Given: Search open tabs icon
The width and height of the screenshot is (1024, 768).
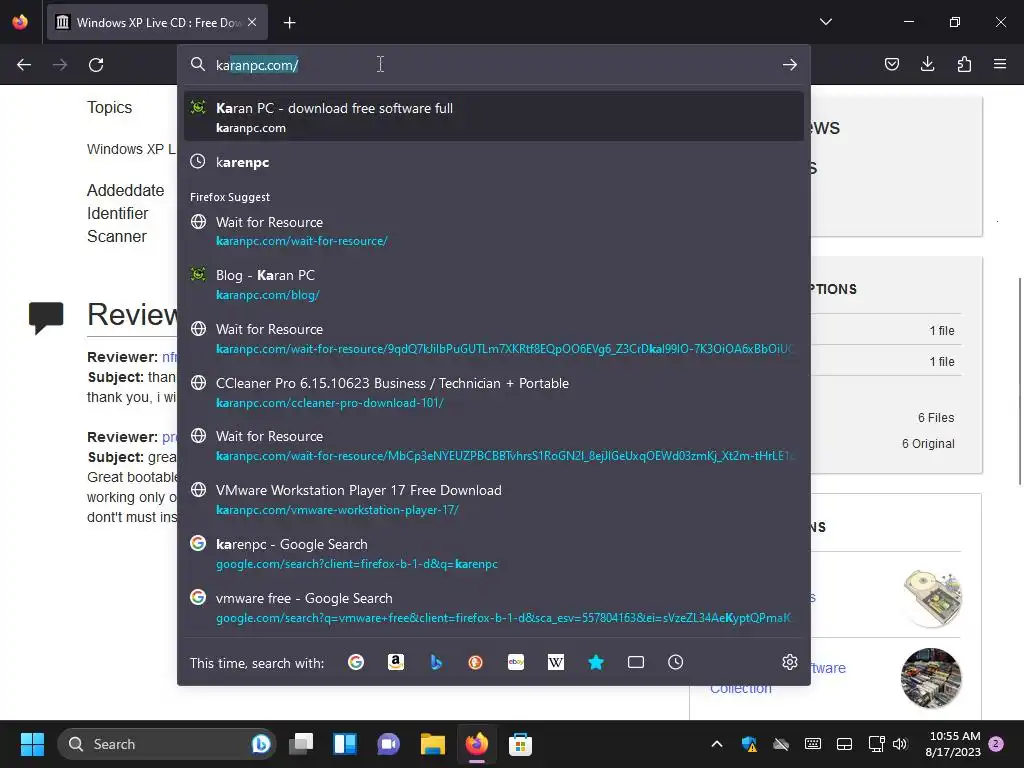Looking at the screenshot, I should pos(635,662).
